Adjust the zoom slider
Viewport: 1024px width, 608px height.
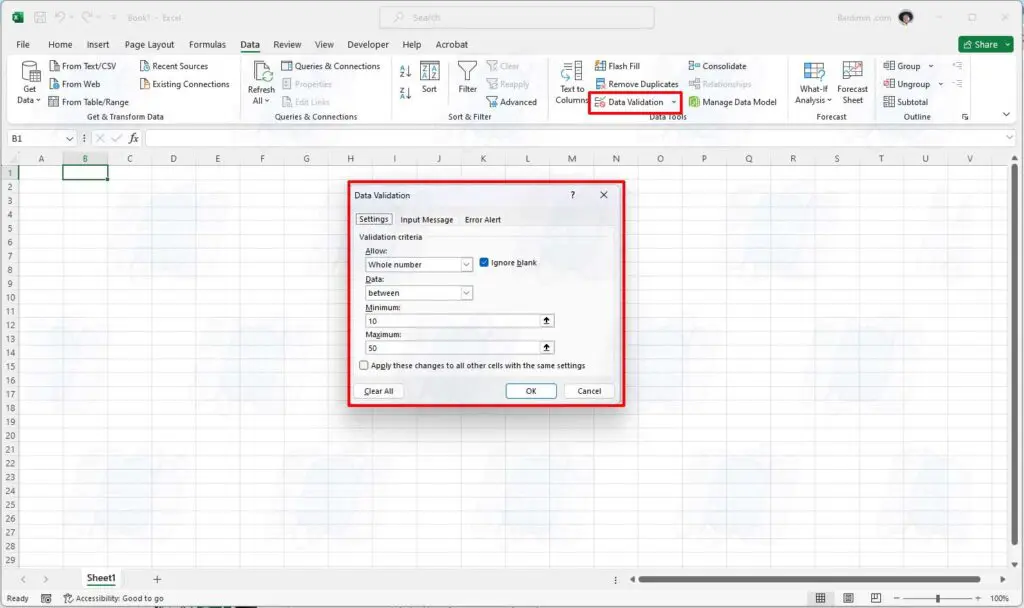[938, 598]
